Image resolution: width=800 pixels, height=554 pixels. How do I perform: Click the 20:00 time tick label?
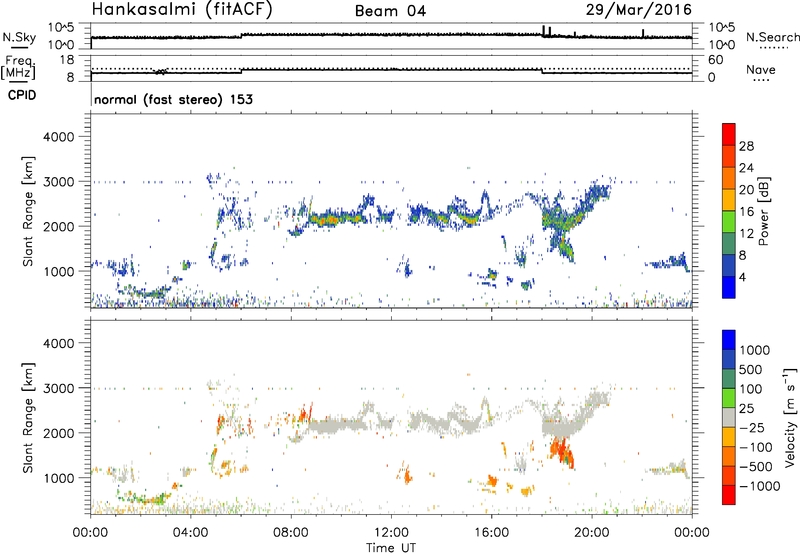[x=592, y=533]
